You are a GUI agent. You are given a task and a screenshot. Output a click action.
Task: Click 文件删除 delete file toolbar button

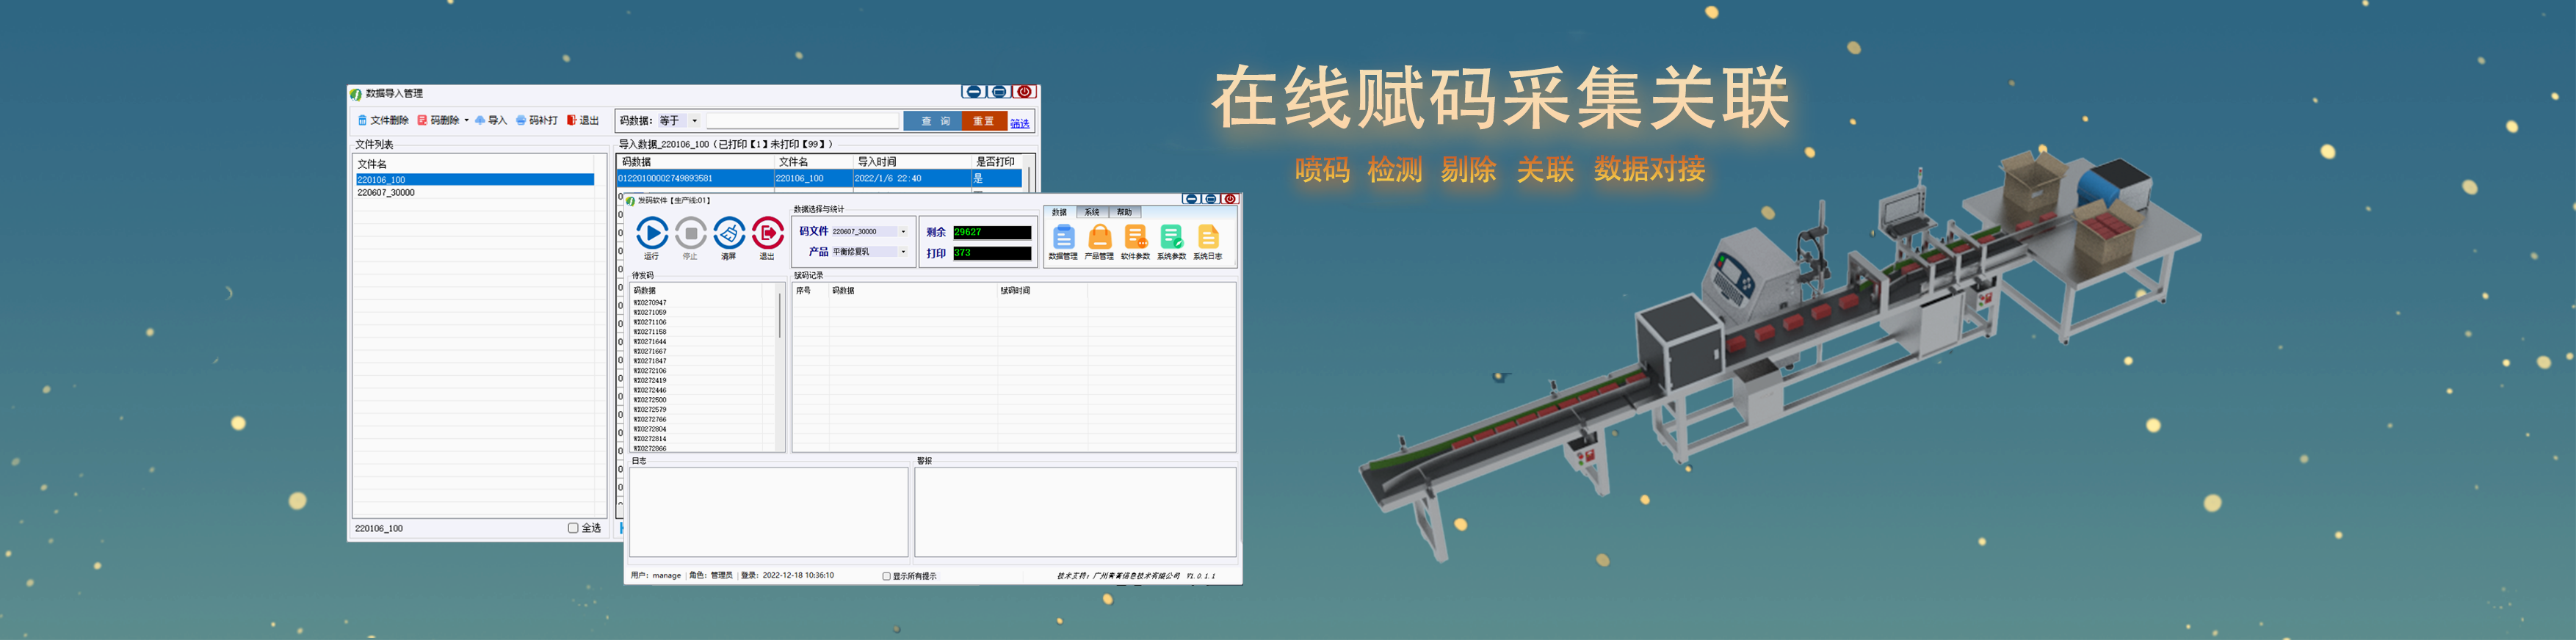click(383, 120)
